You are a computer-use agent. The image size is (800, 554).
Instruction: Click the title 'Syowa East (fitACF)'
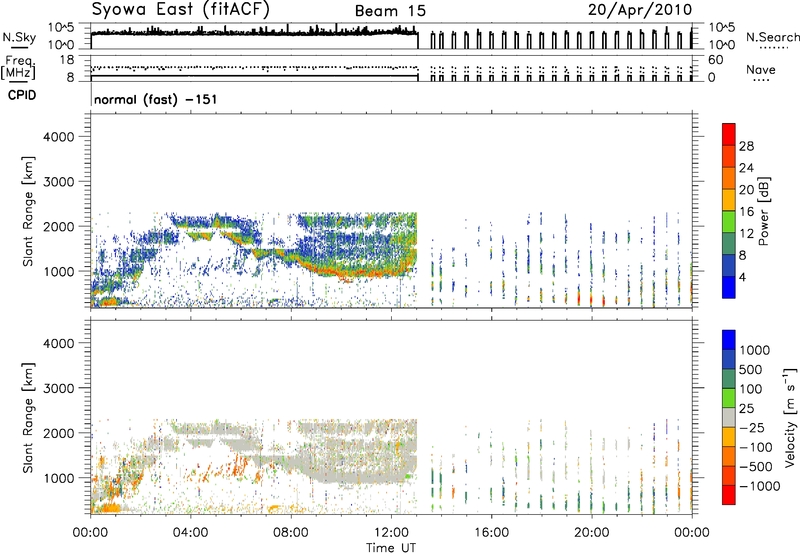[181, 10]
